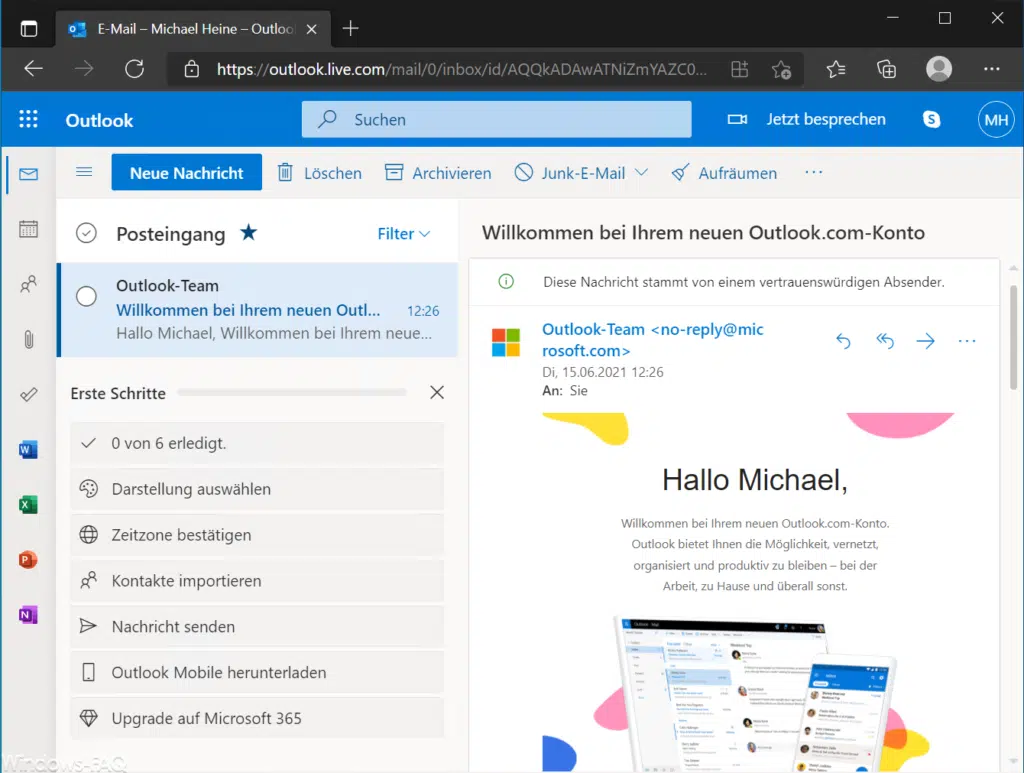Open more mail actions with the ellipsis
This screenshot has height=773, width=1024.
click(x=813, y=172)
